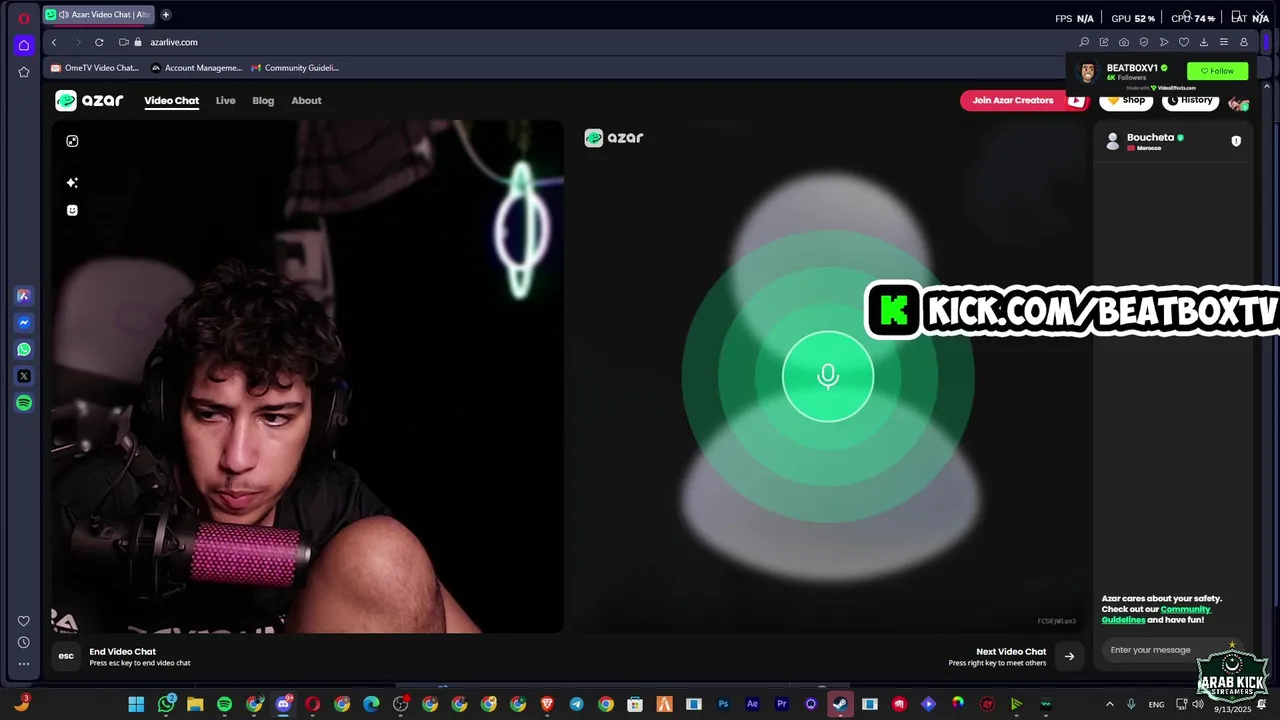Open the History button
The image size is (1280, 720).
pyautogui.click(x=1190, y=100)
